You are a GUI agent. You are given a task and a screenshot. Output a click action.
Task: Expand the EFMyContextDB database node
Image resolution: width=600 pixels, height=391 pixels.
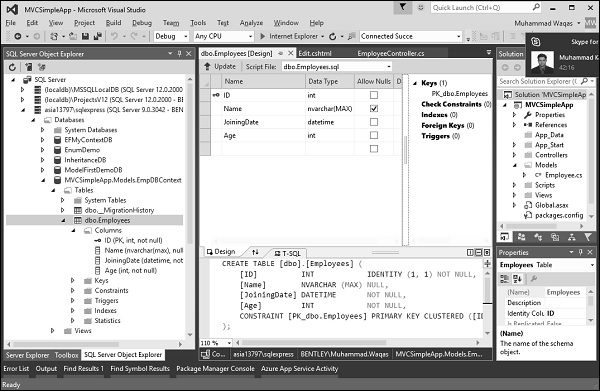tap(42, 140)
